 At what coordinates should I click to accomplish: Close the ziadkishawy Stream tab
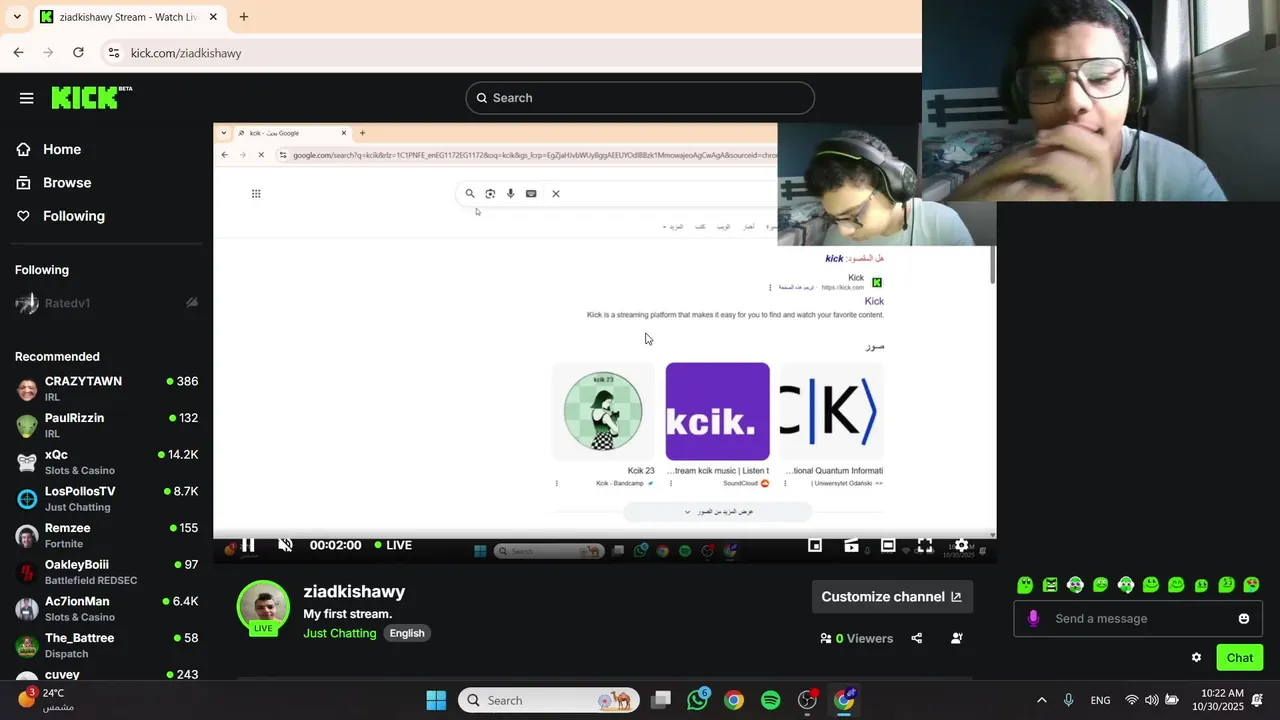(x=211, y=17)
